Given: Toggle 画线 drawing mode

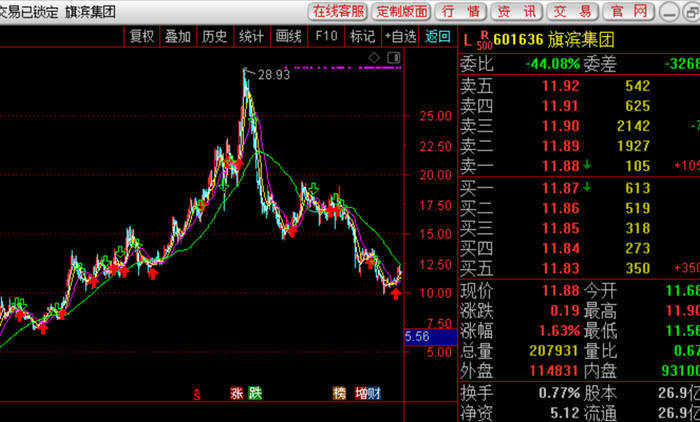Looking at the screenshot, I should pos(288,36).
